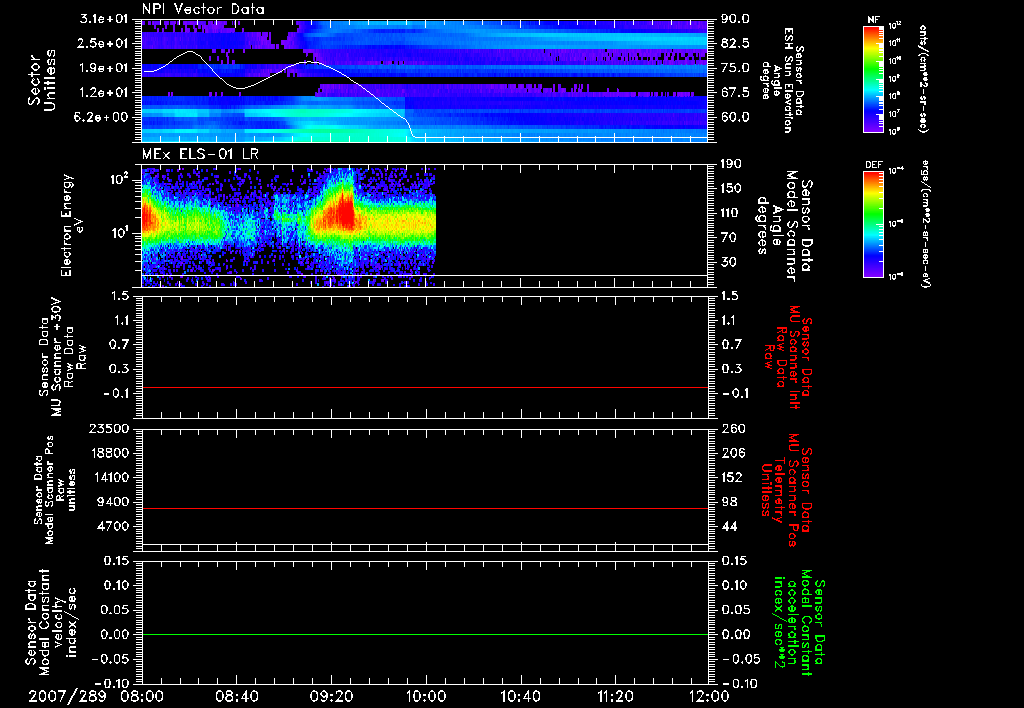1024x708 pixels.
Task: Click the "150" scanner angle tick label
Action: pos(732,189)
